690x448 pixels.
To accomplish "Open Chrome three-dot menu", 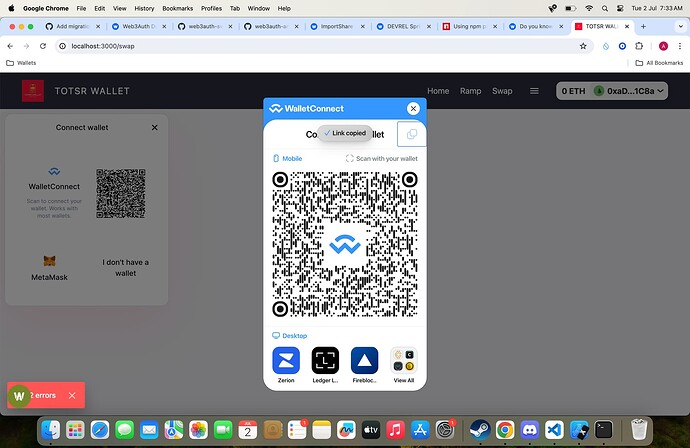I will [x=680, y=46].
